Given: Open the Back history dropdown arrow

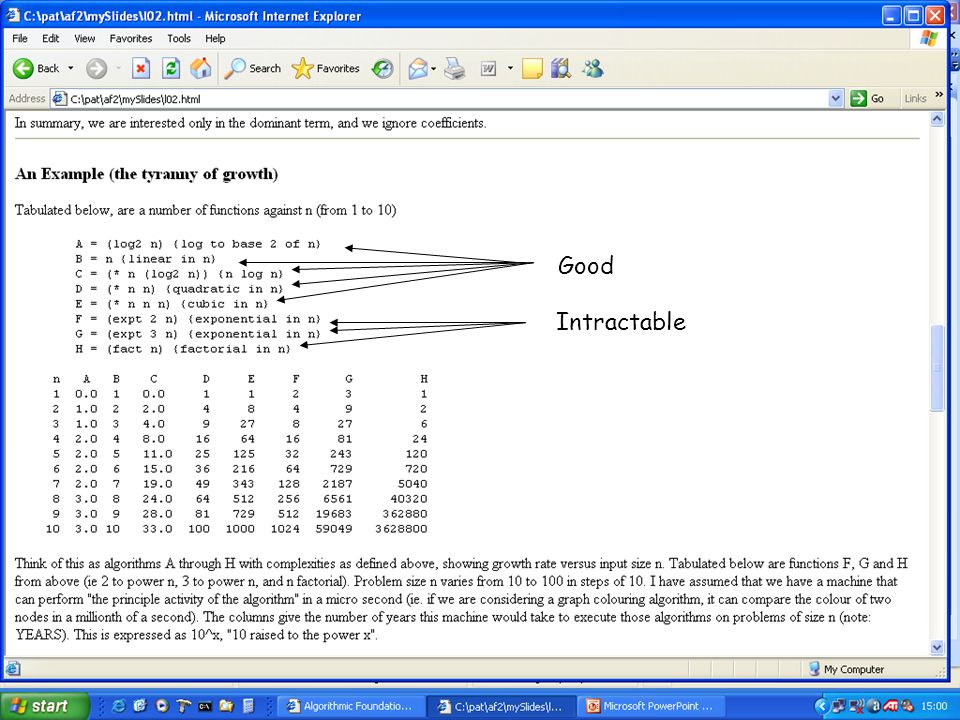Looking at the screenshot, I should (70, 68).
